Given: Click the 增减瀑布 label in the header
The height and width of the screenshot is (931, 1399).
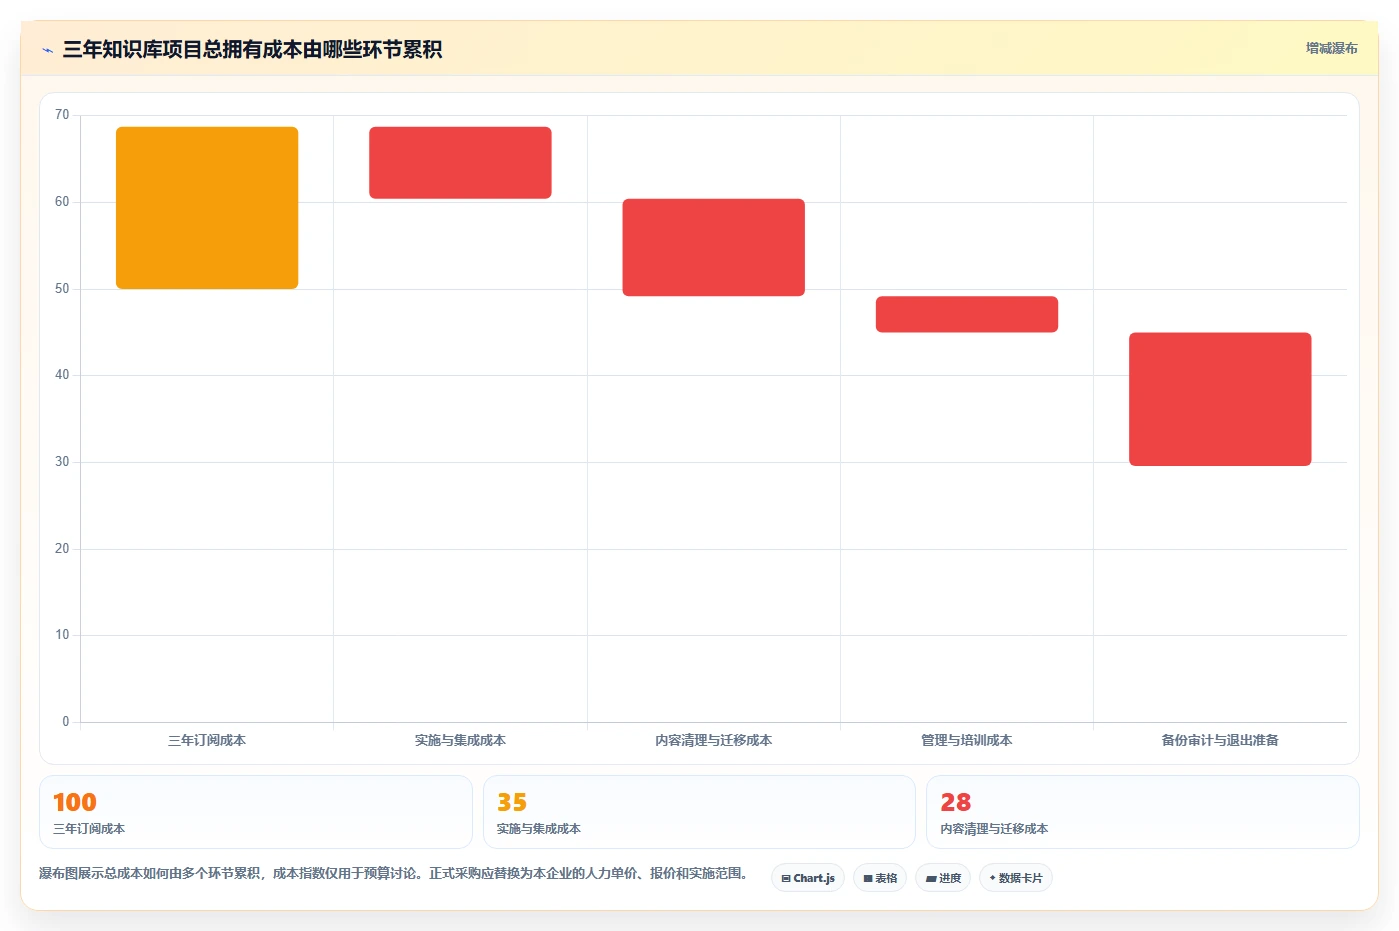Looking at the screenshot, I should tap(1331, 48).
